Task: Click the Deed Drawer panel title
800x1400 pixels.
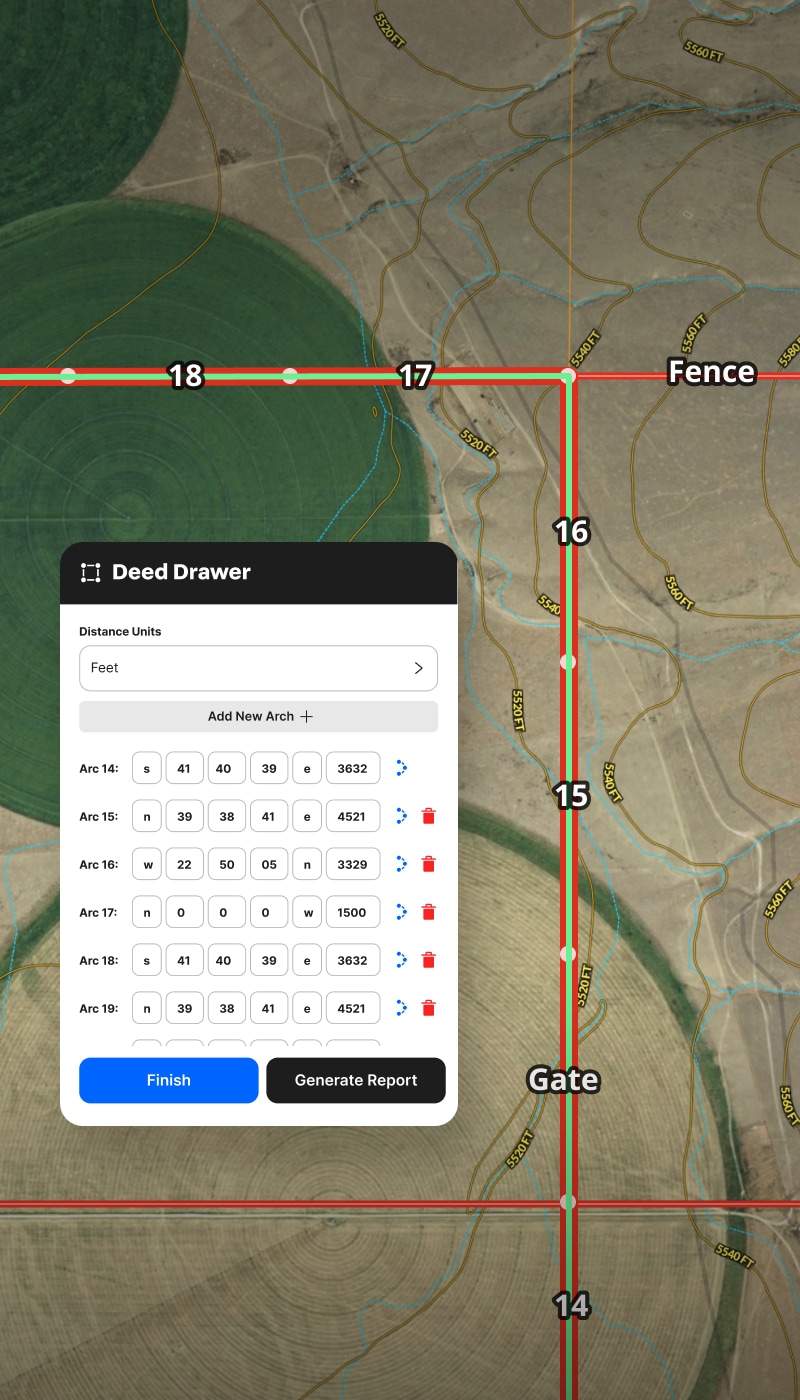Action: [181, 572]
